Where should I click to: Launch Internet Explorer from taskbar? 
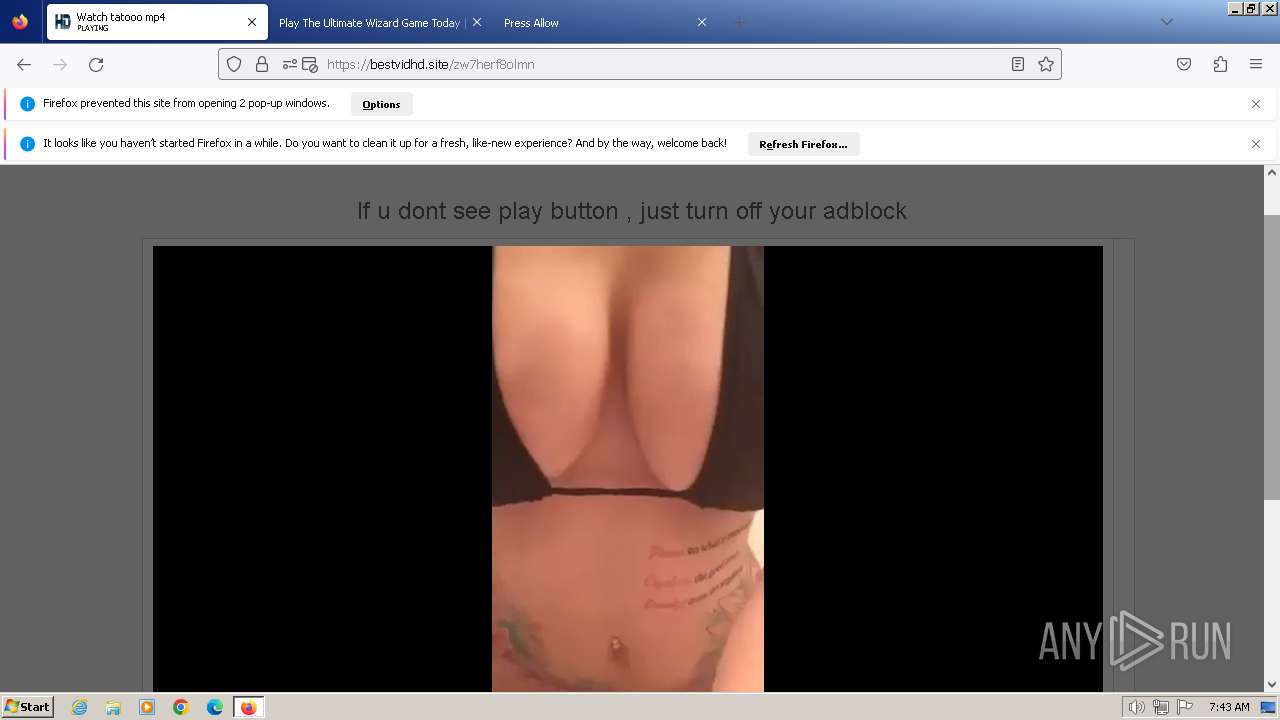coord(80,707)
